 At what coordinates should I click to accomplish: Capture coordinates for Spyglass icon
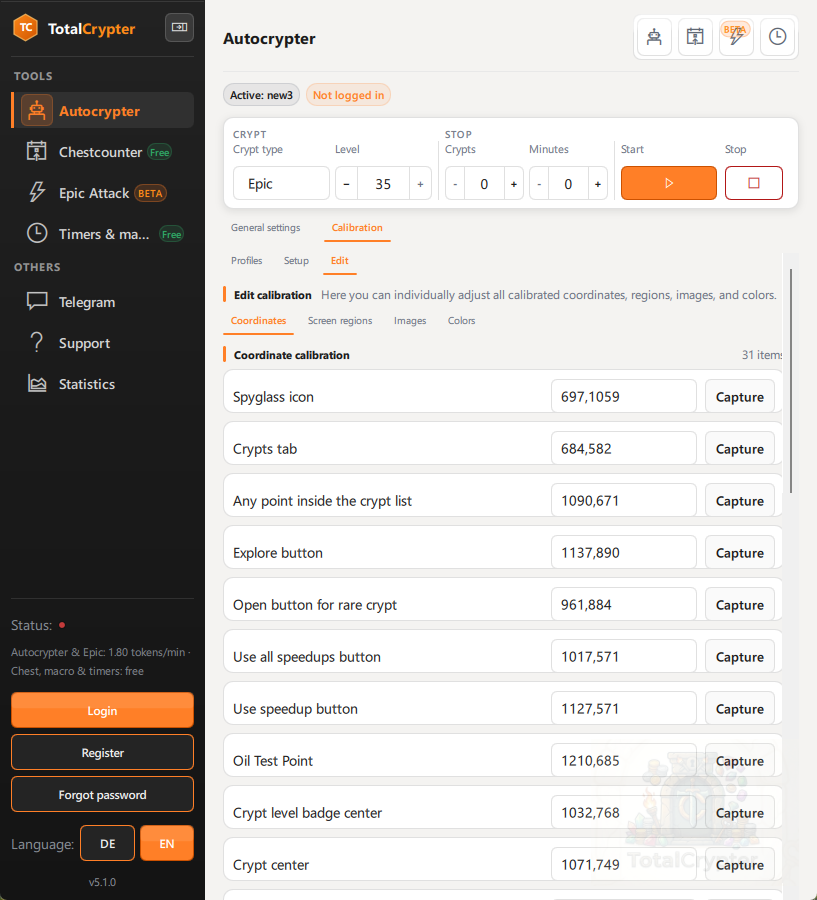[739, 397]
